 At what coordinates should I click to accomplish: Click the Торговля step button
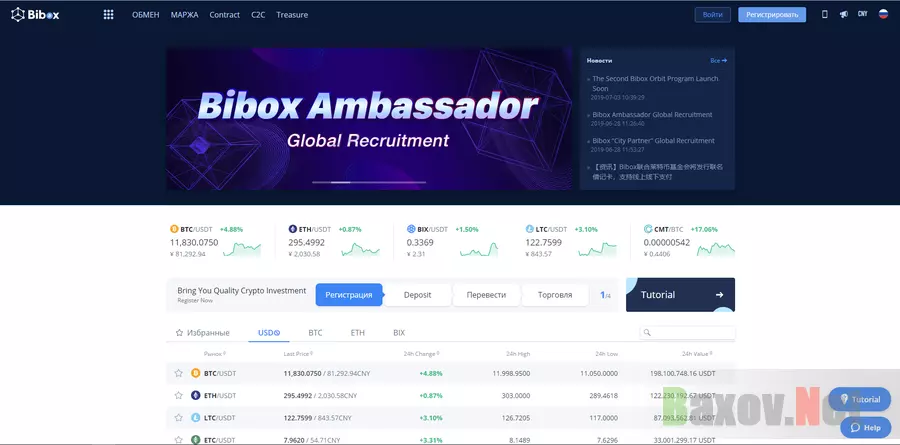(555, 295)
